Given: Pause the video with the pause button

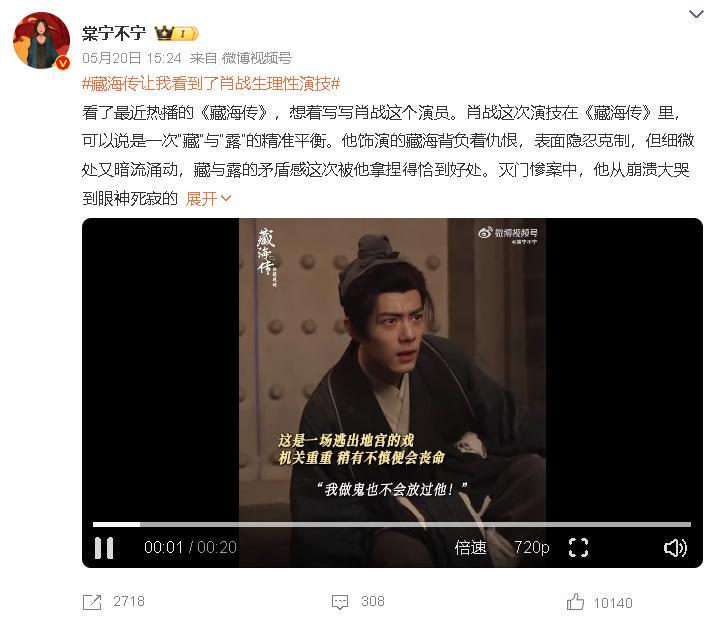Looking at the screenshot, I should pyautogui.click(x=104, y=548).
